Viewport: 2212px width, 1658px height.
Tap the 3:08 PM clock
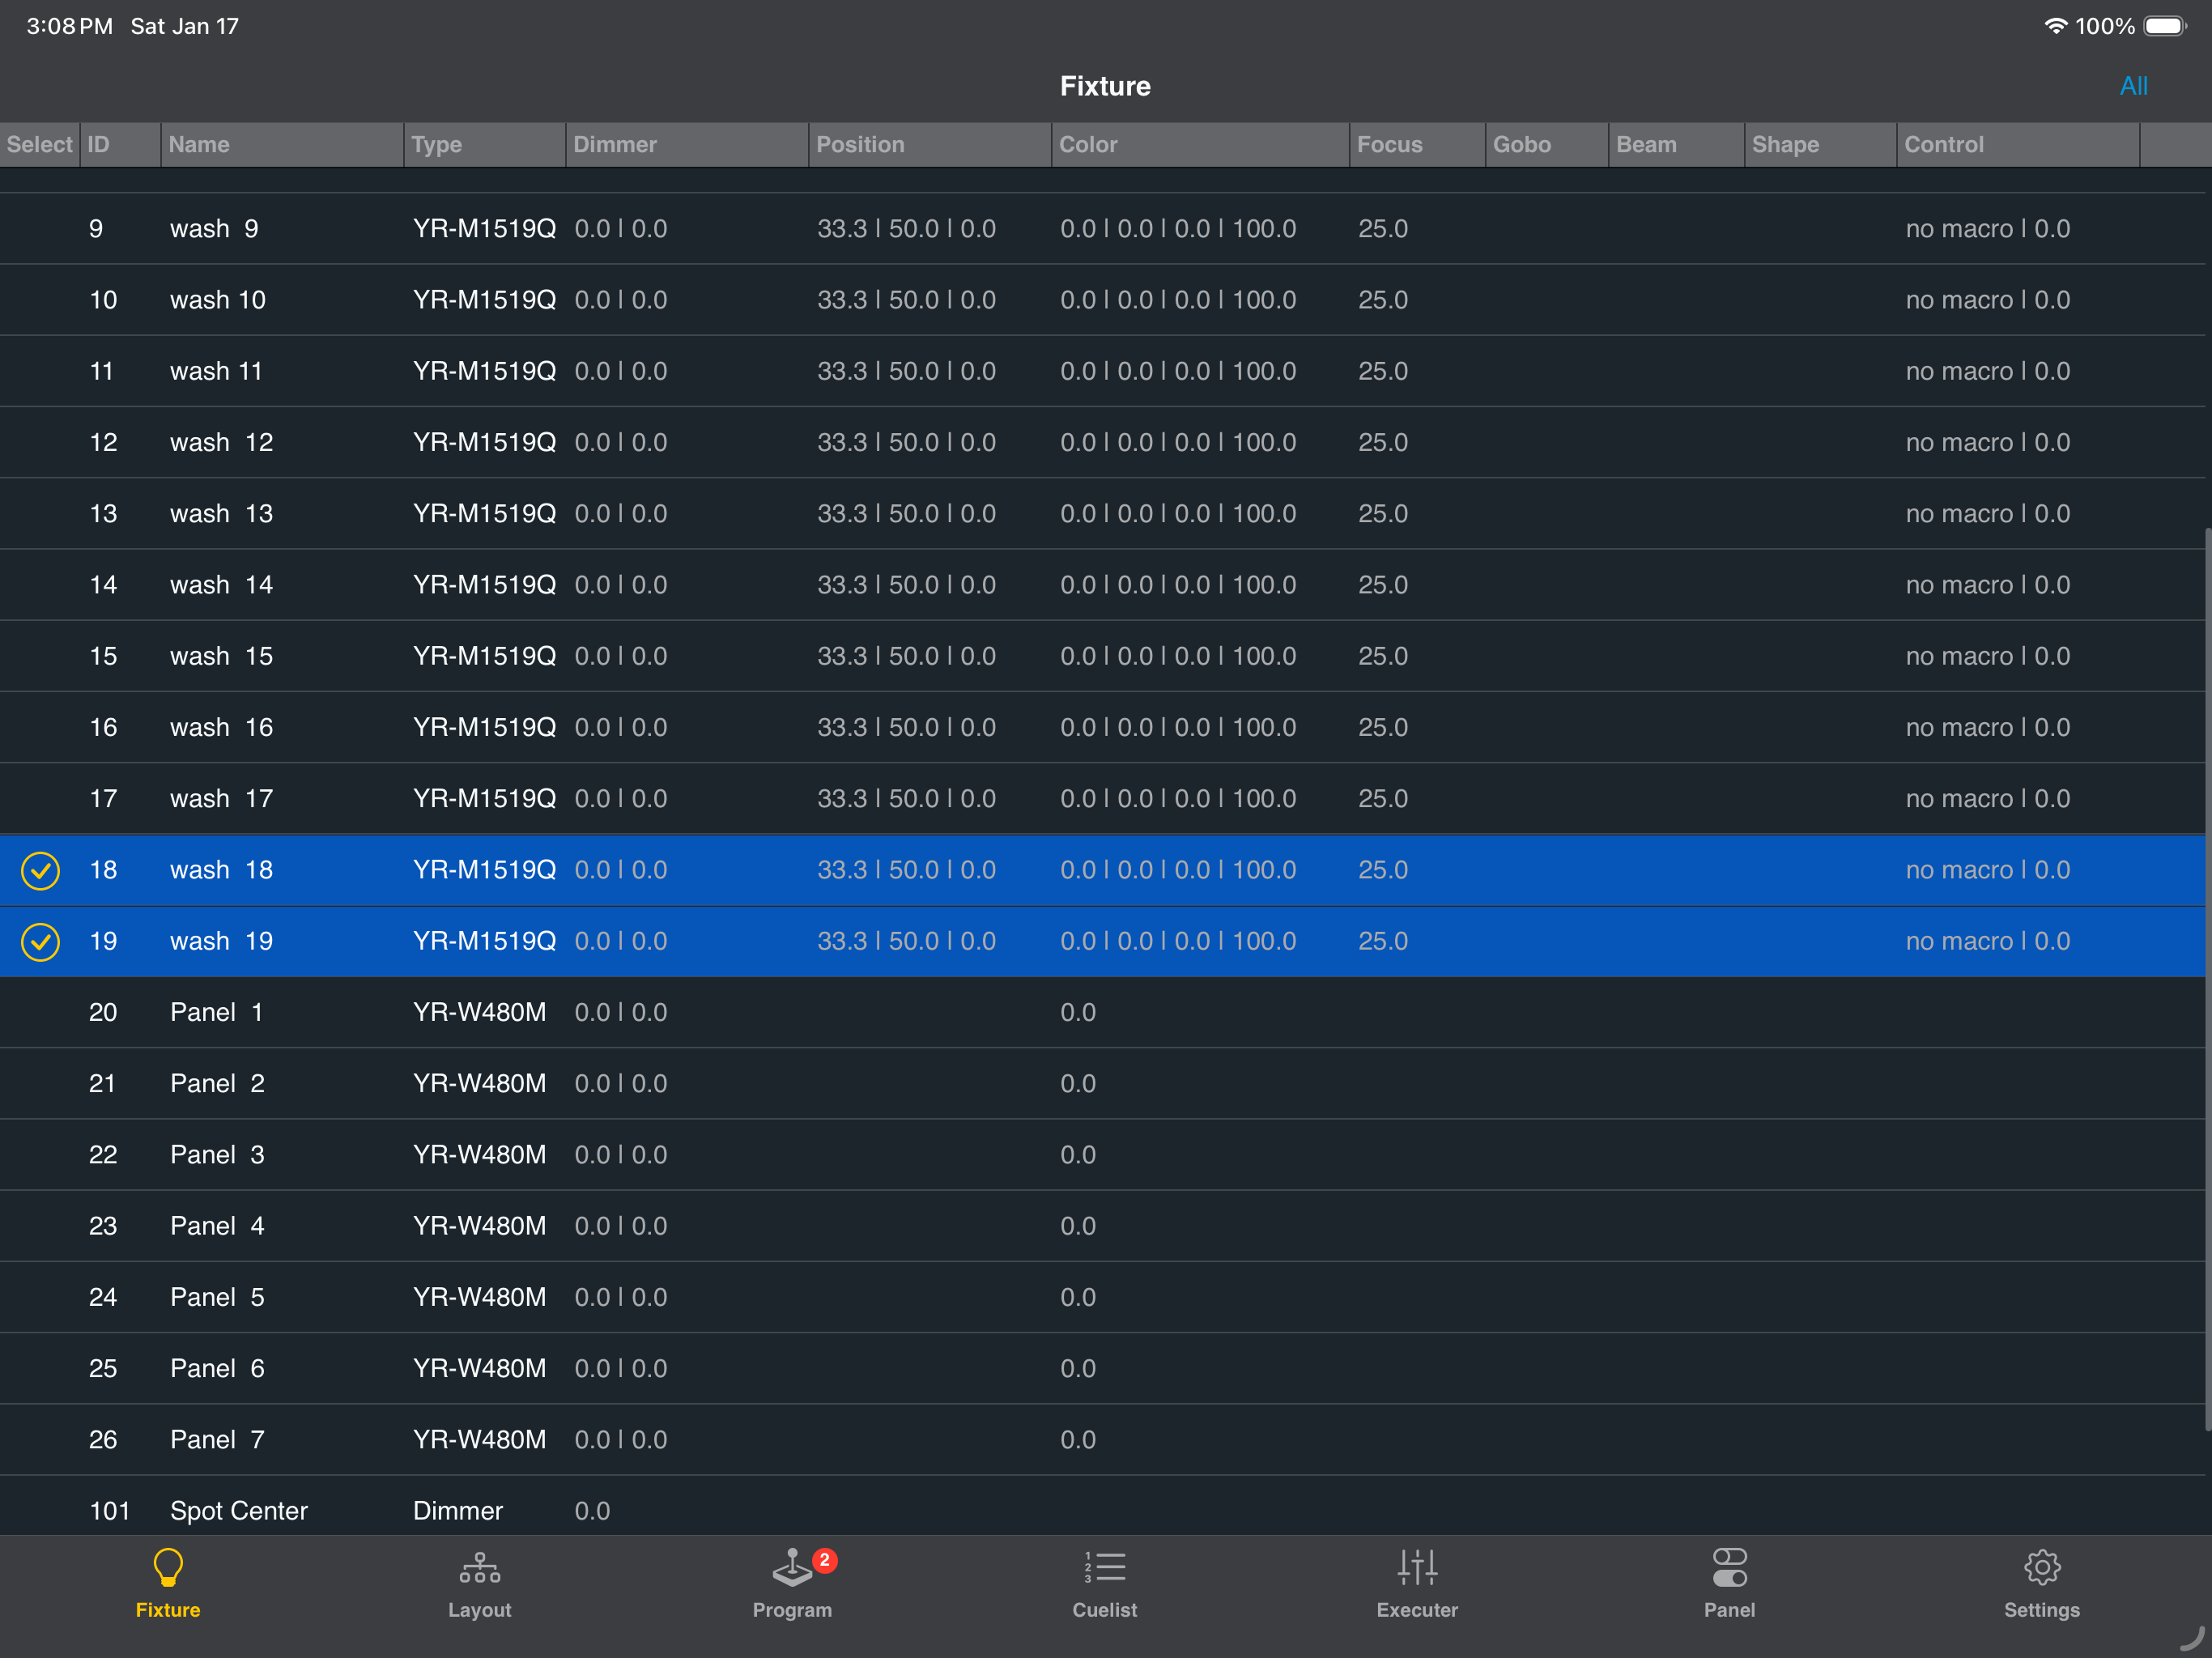[69, 26]
